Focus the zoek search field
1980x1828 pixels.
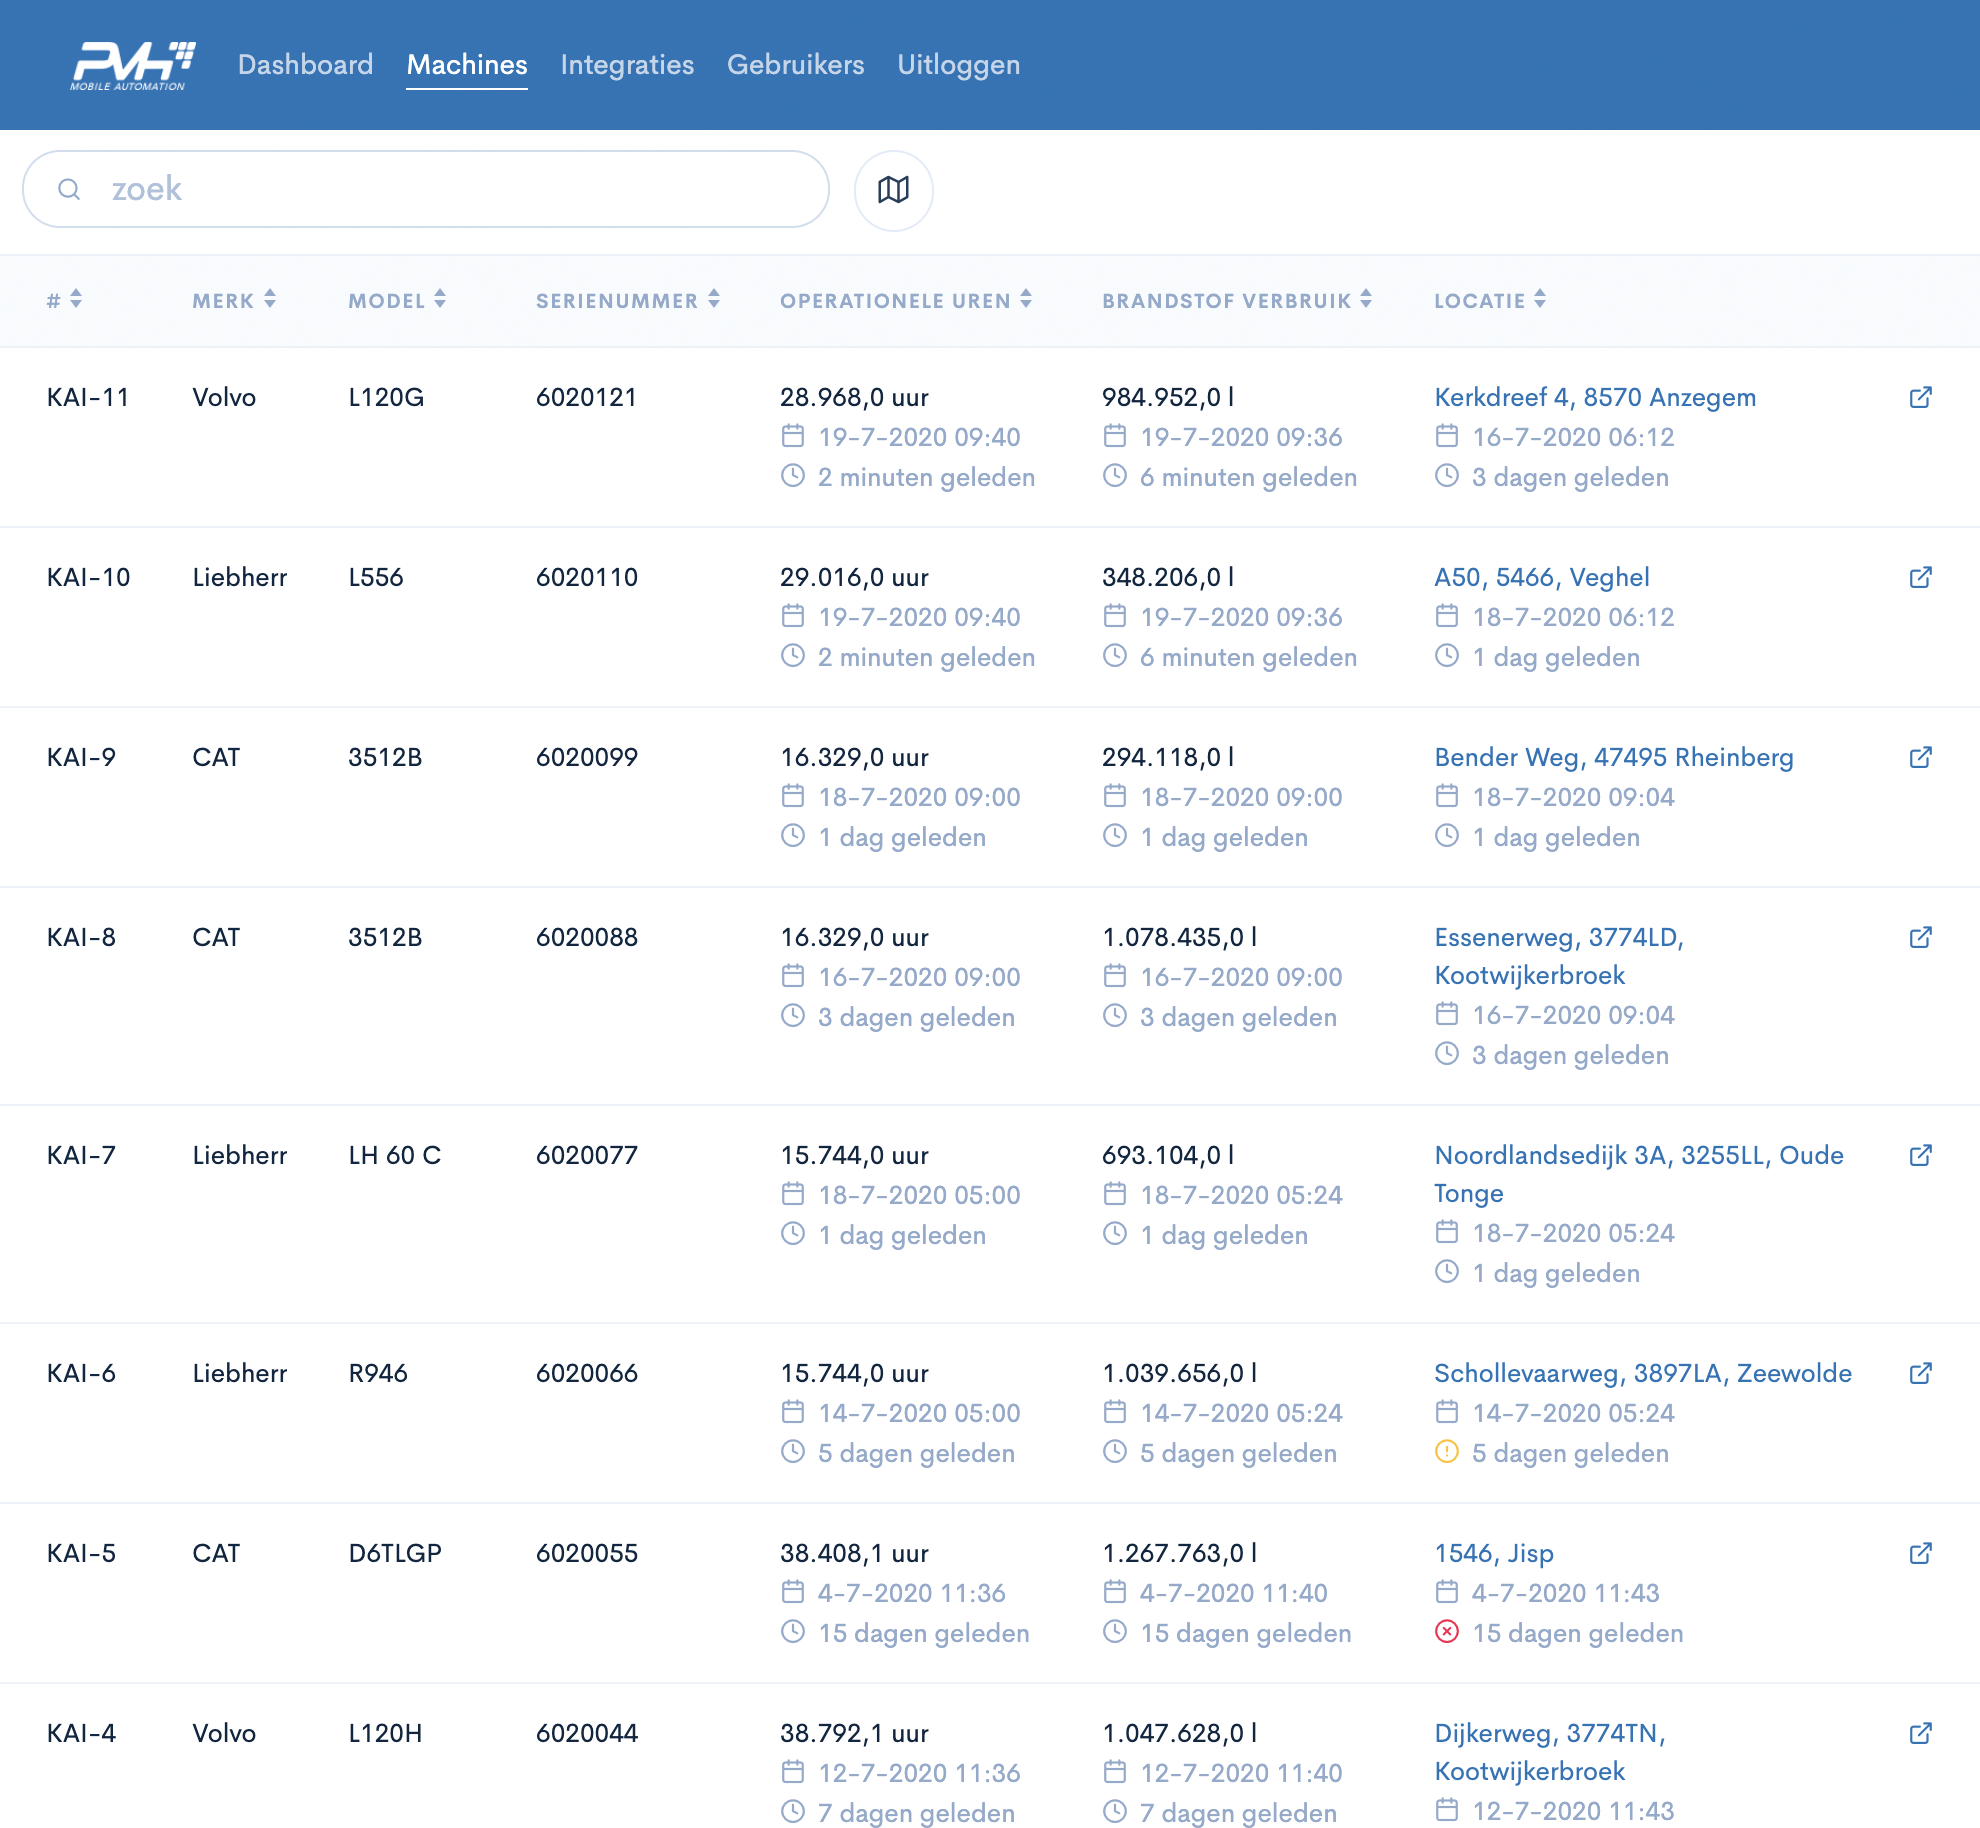pyautogui.click(x=426, y=189)
